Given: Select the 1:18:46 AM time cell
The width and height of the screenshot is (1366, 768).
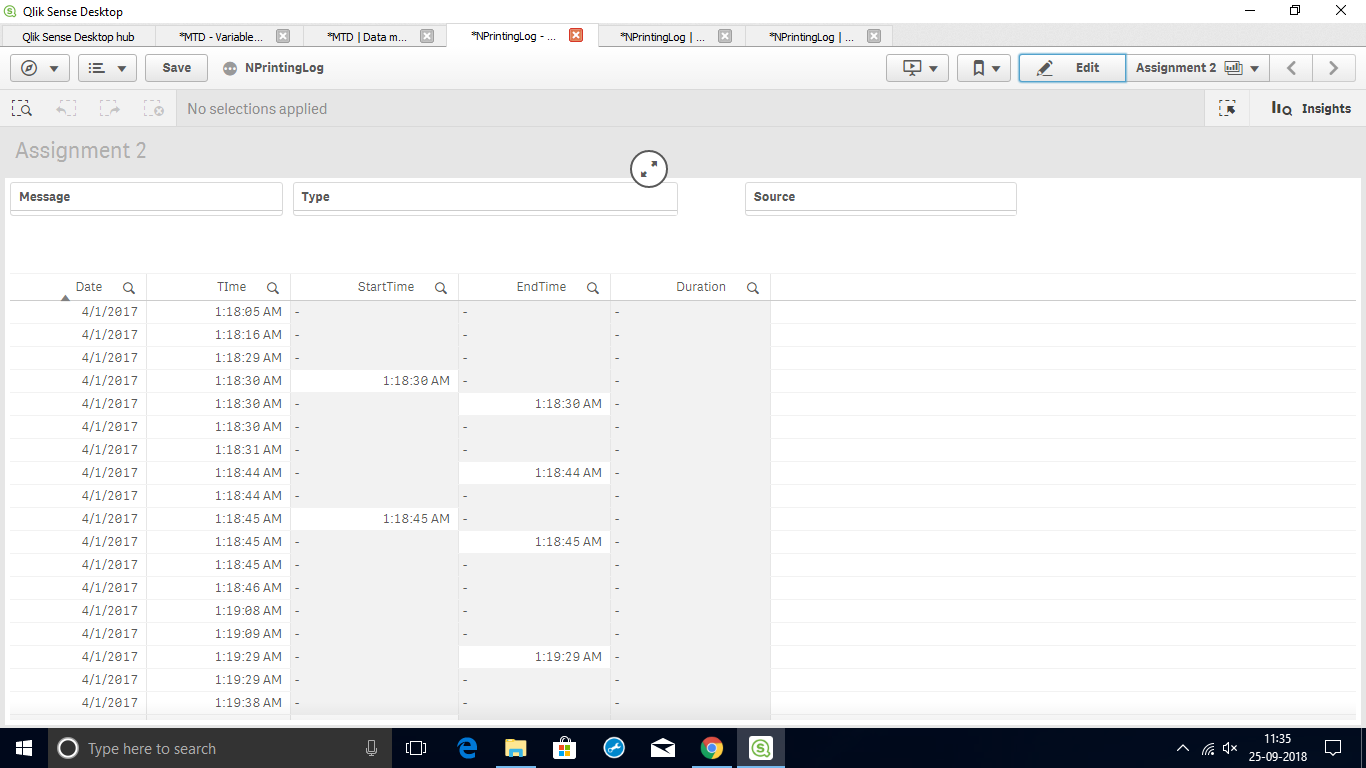Looking at the screenshot, I should [218, 588].
